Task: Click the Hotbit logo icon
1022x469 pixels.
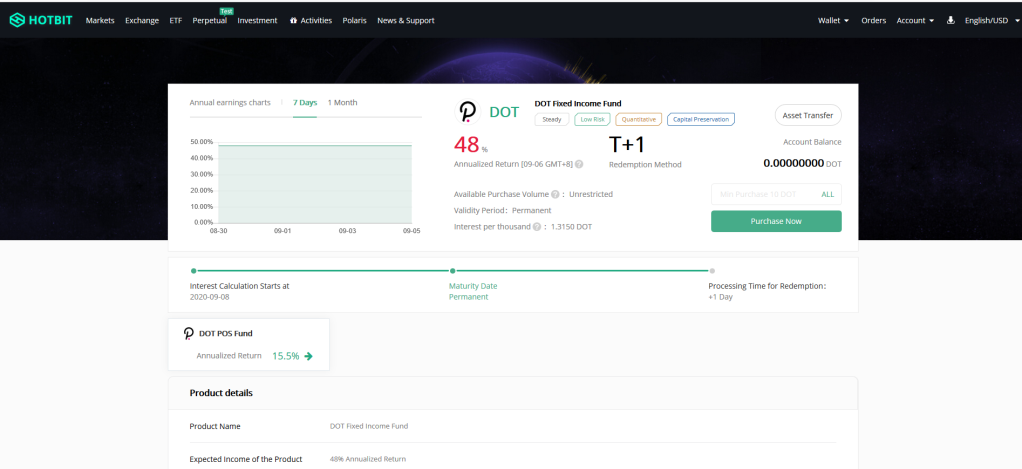Action: (x=17, y=20)
